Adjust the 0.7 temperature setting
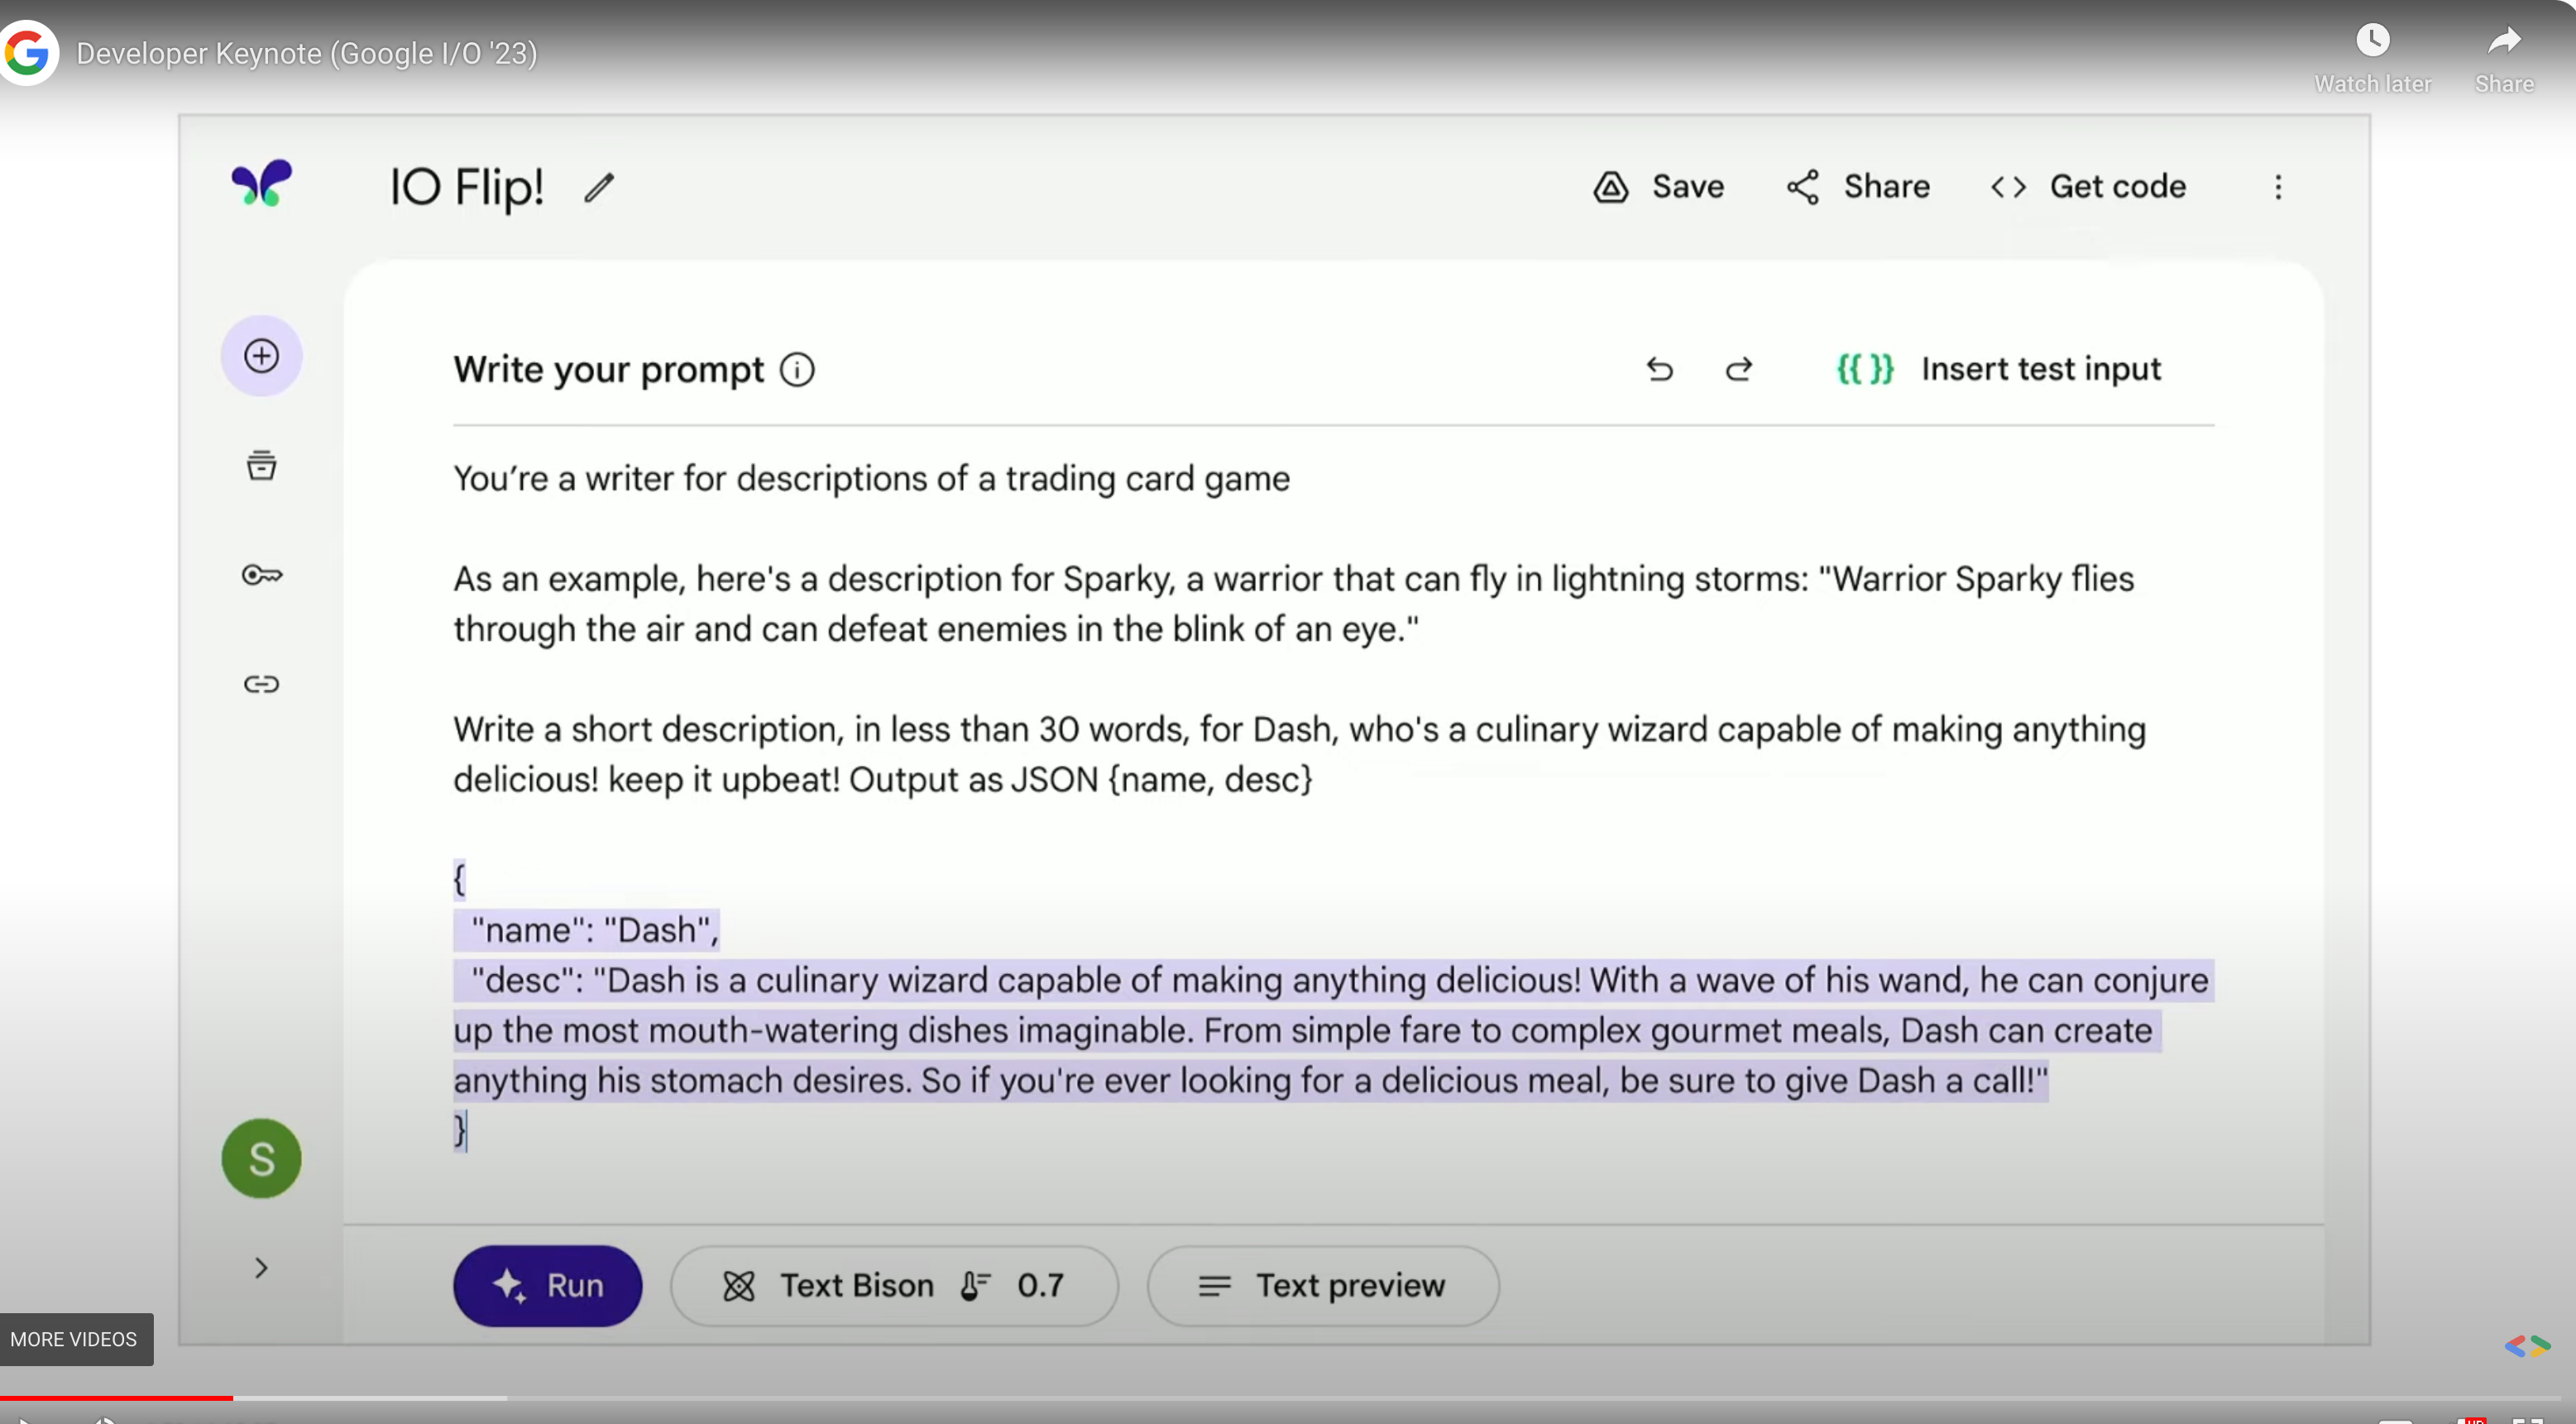The width and height of the screenshot is (2576, 1424). 1012,1286
